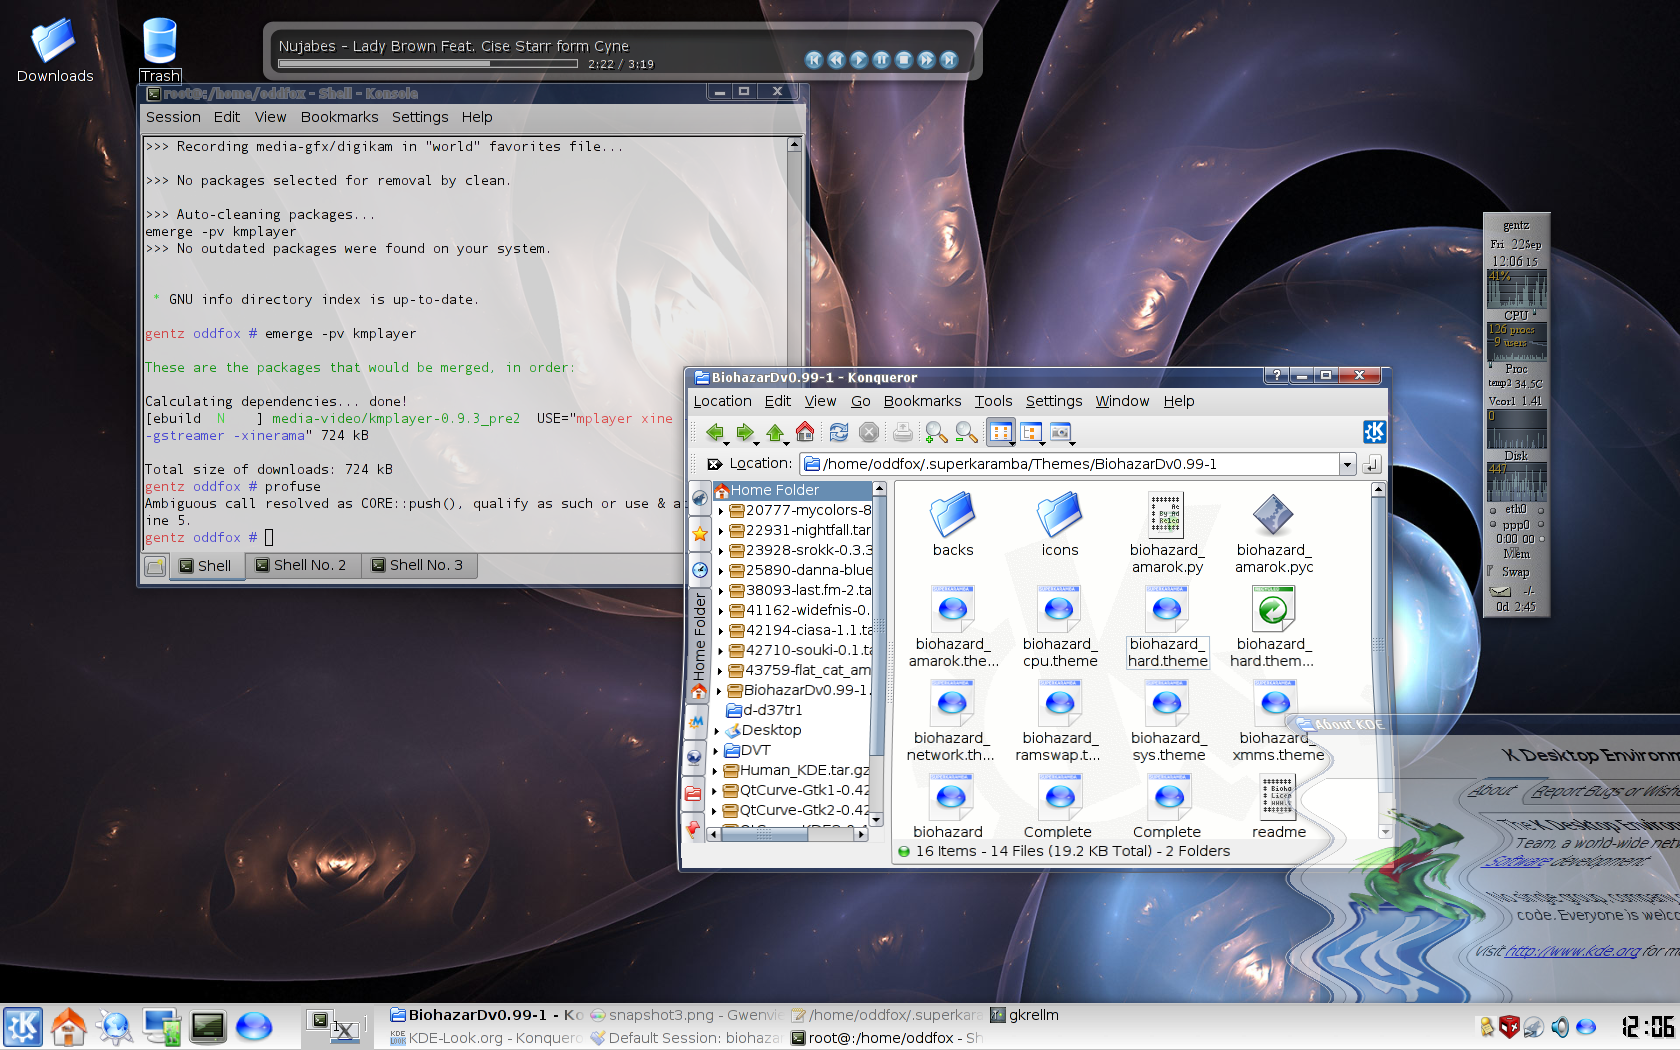This screenshot has width=1680, height=1050.
Task: Expand the Desktop folder in sidebar tree
Action: [717, 731]
